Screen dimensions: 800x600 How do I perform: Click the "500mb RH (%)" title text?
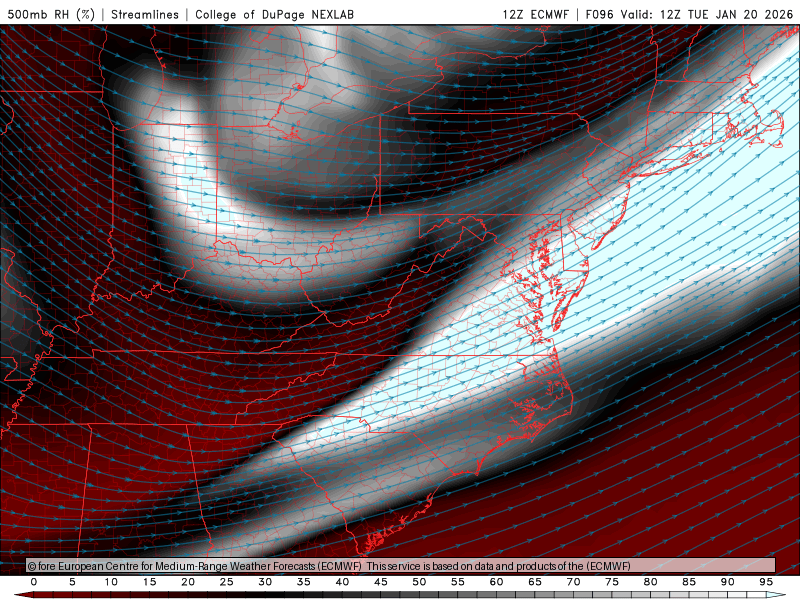[x=51, y=14]
